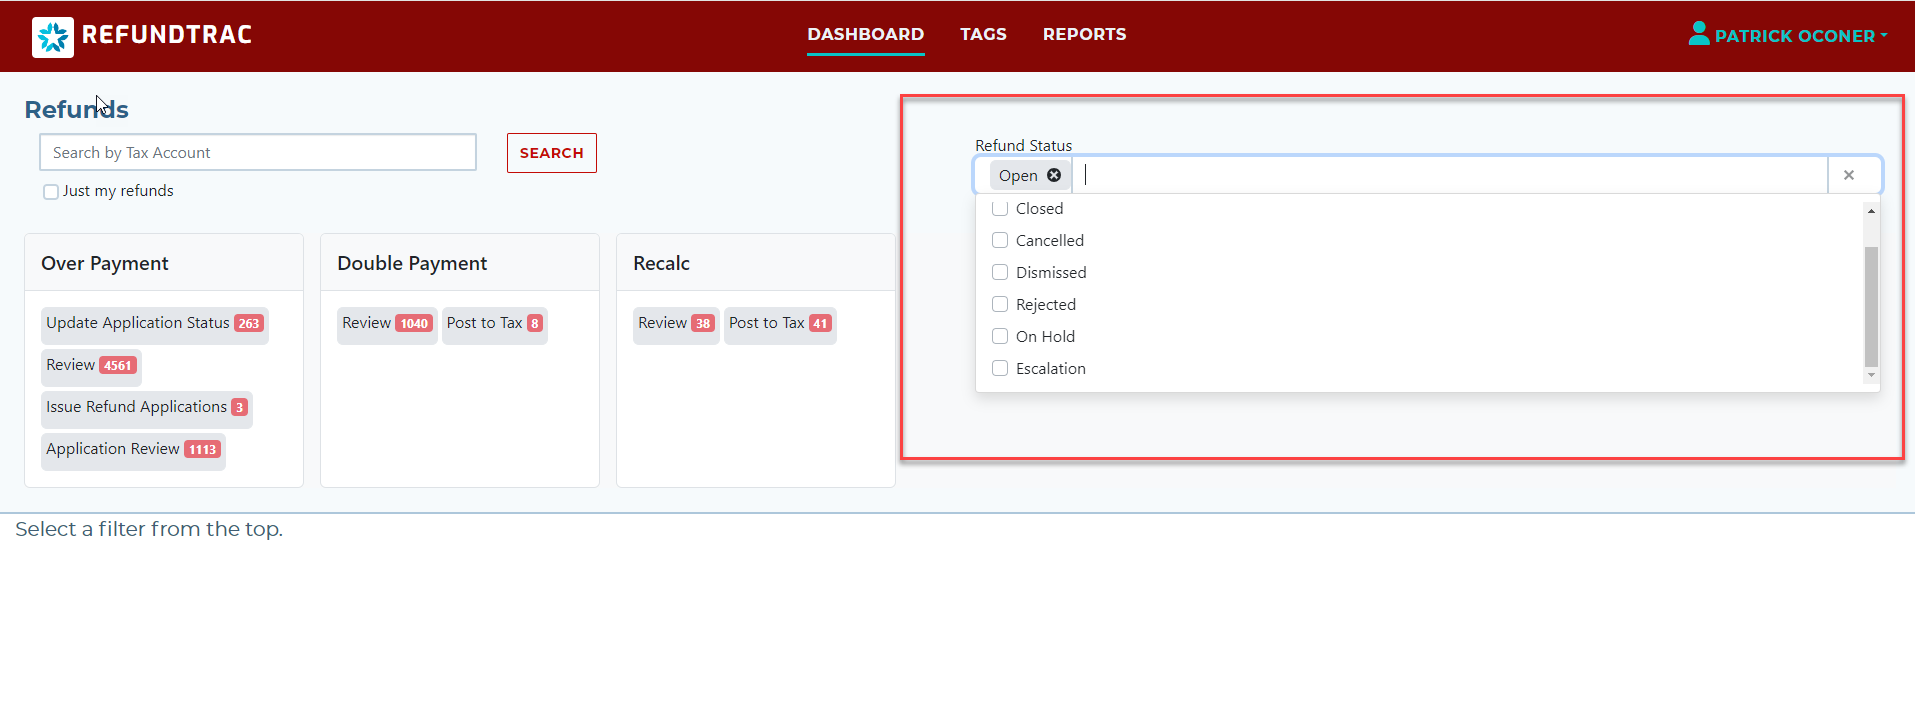This screenshot has height=711, width=1915.
Task: Enable the Just my refunds checkbox
Action: [x=51, y=192]
